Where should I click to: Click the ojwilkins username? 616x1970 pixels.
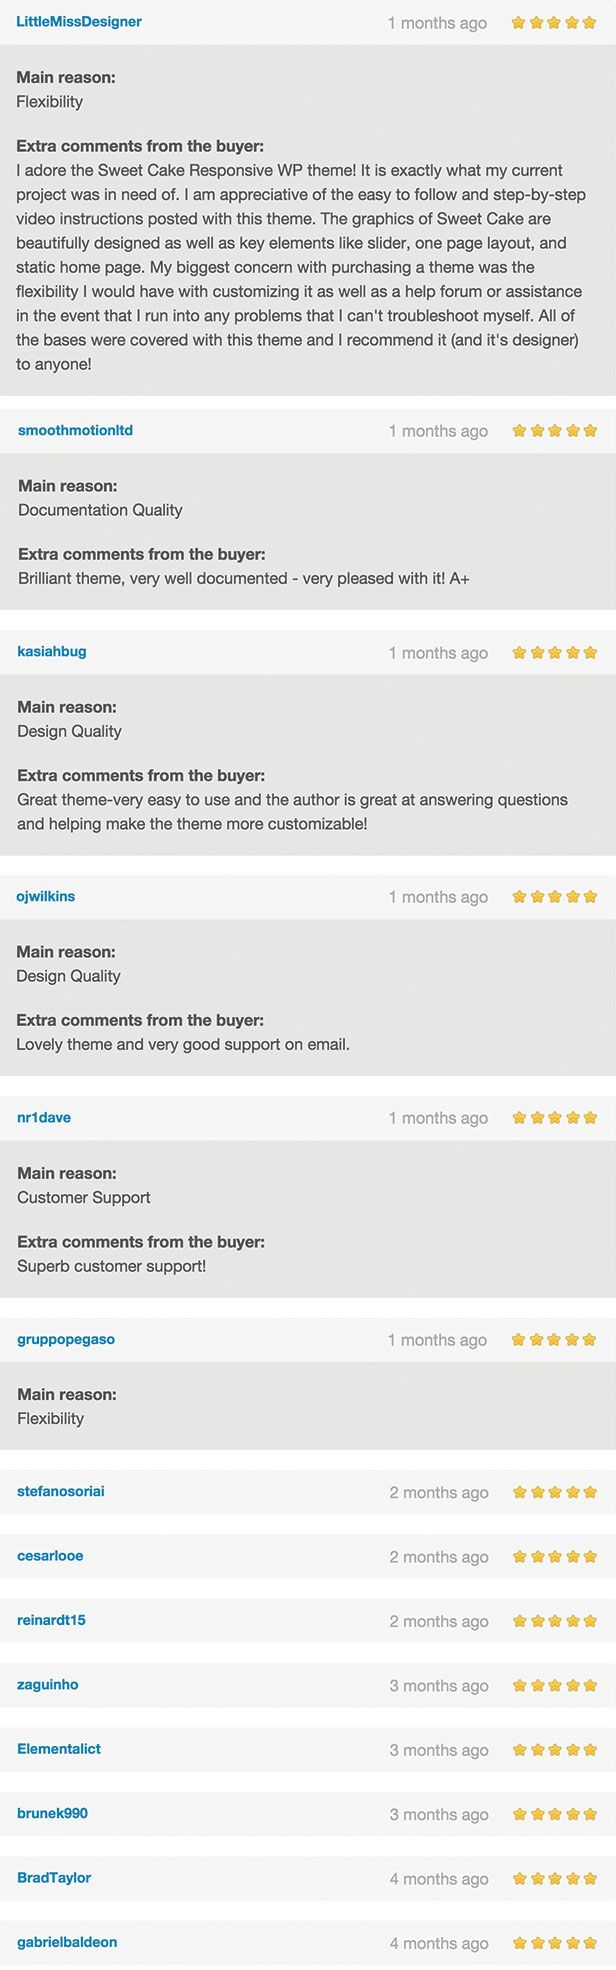(x=46, y=897)
